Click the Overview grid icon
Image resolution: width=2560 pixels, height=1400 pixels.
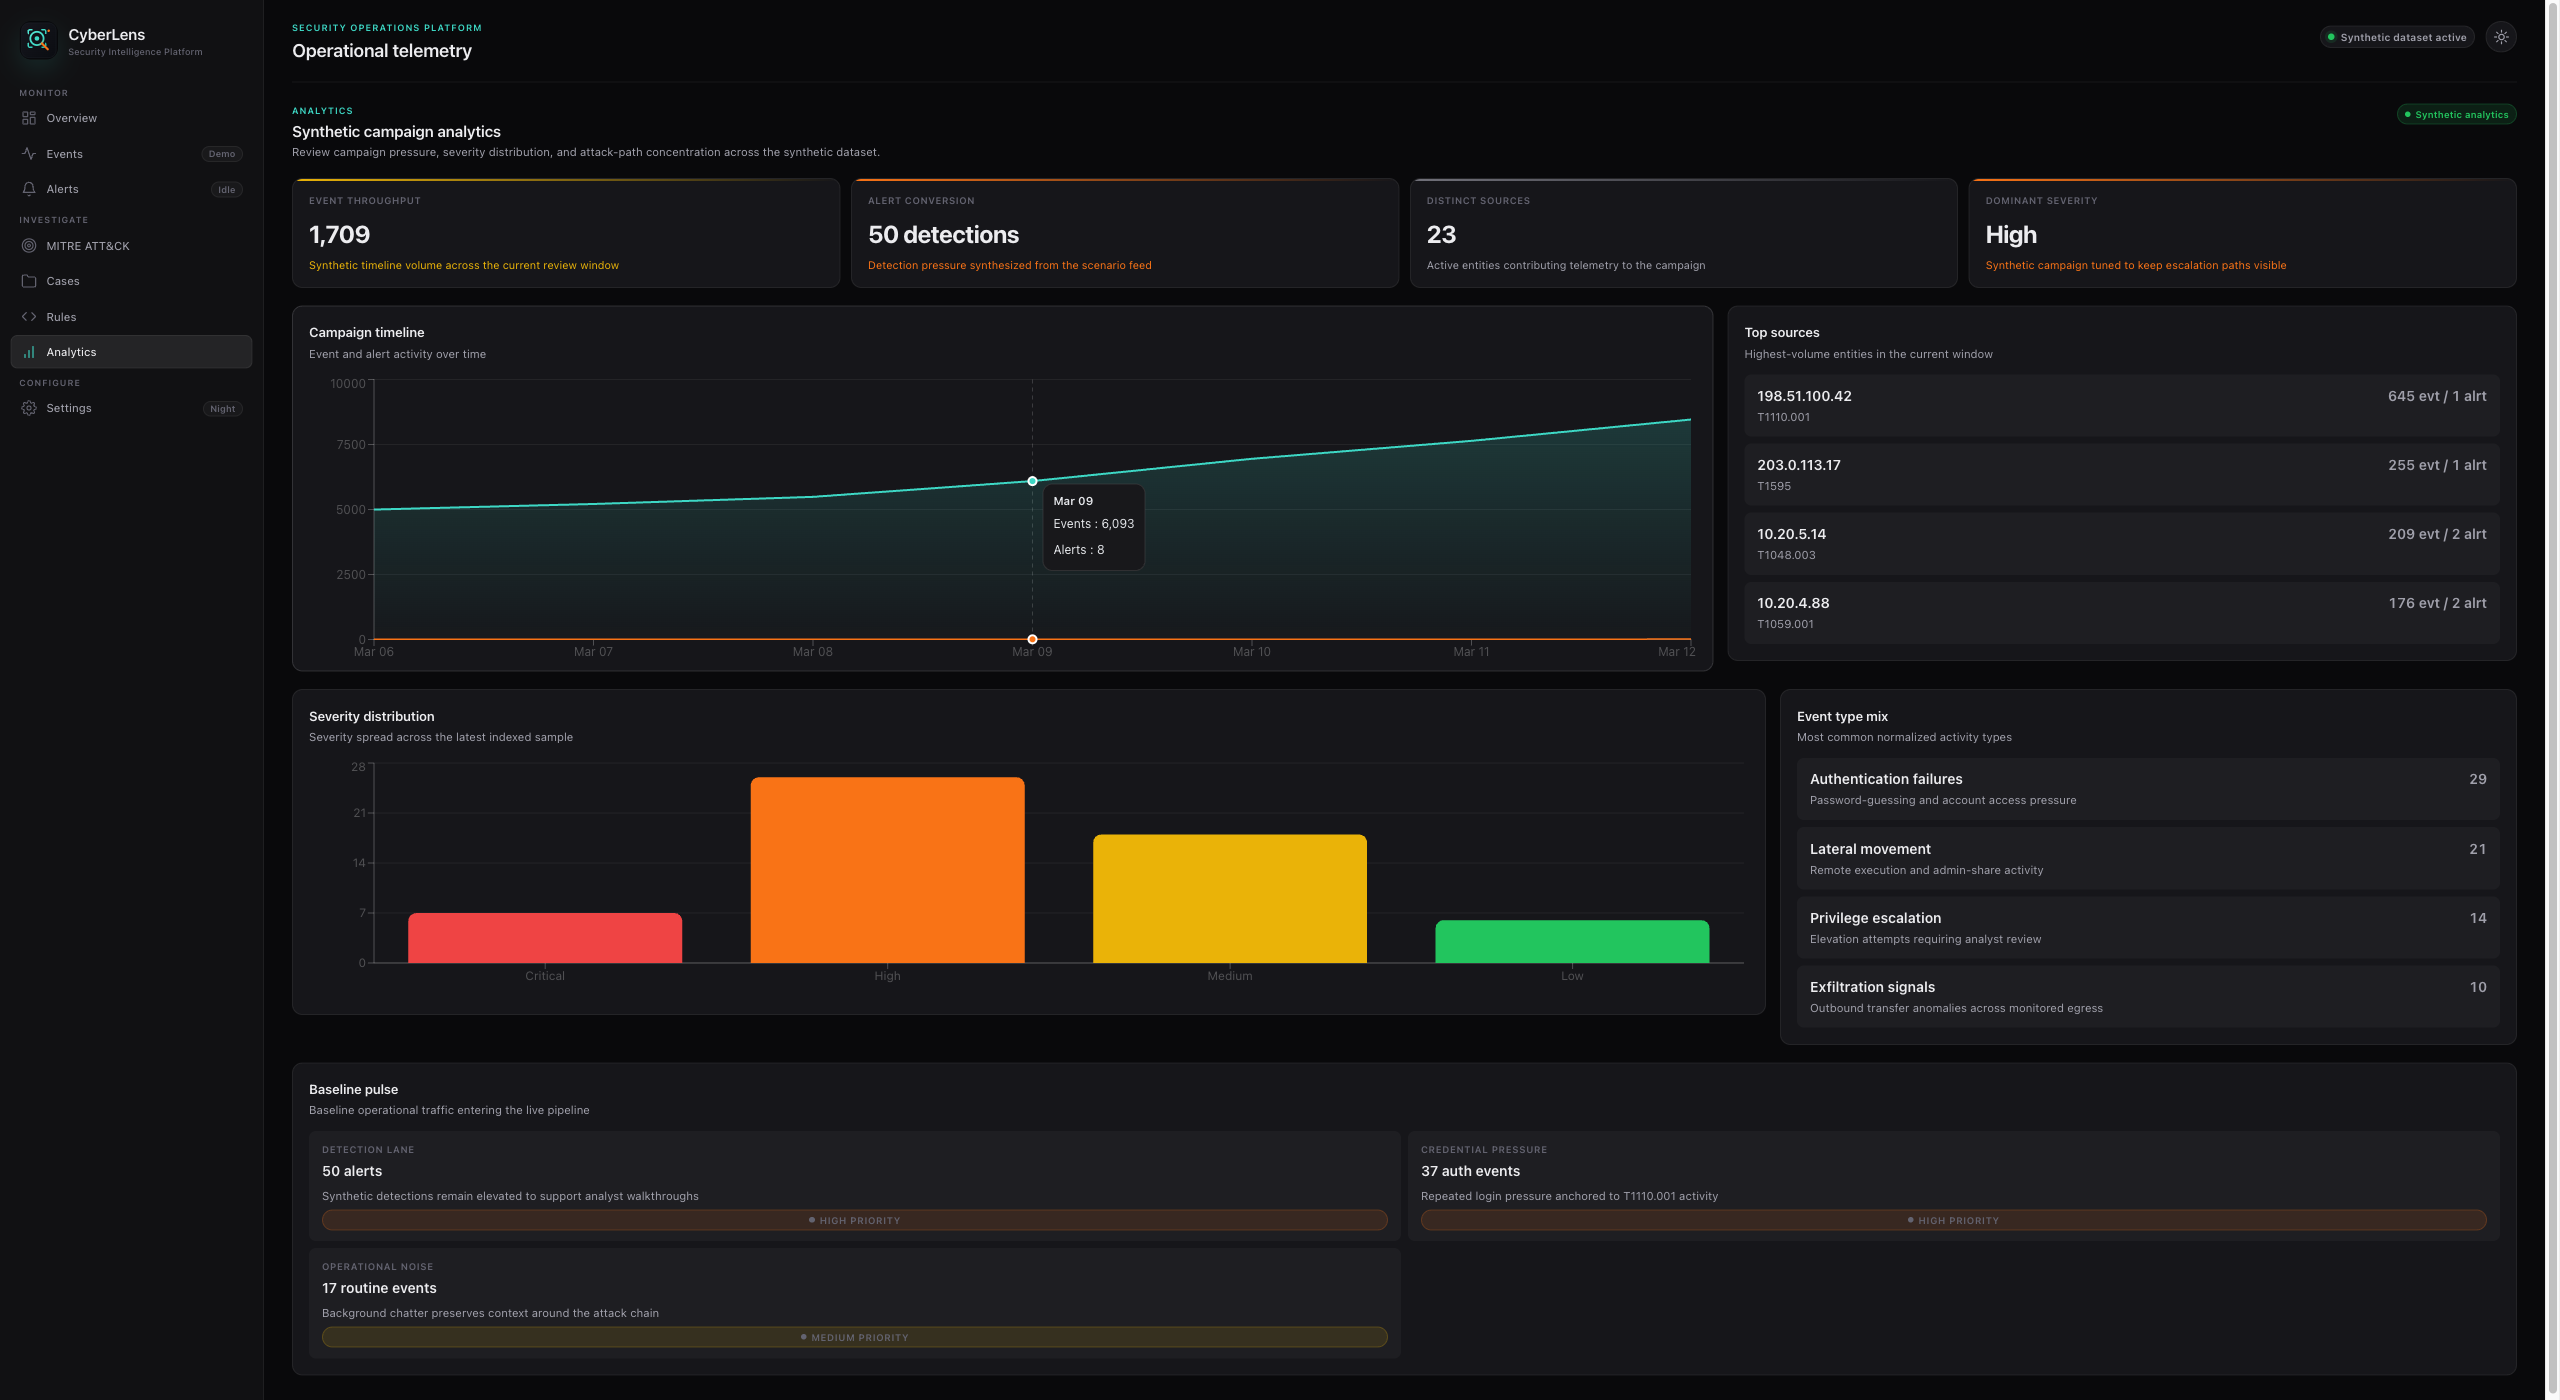coord(29,118)
